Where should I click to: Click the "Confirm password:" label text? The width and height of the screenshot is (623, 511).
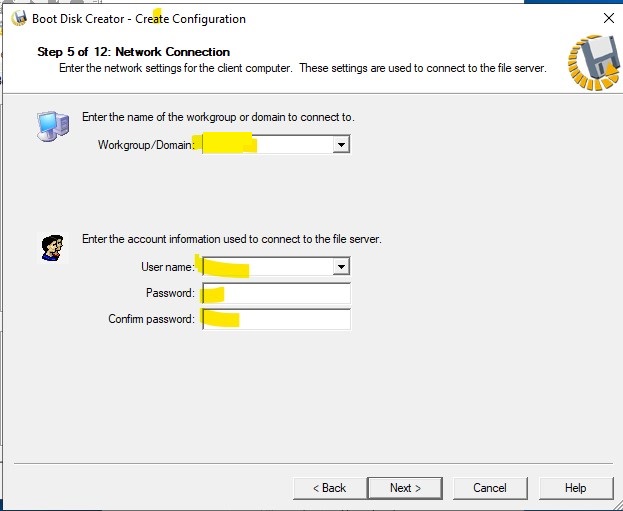coord(152,319)
